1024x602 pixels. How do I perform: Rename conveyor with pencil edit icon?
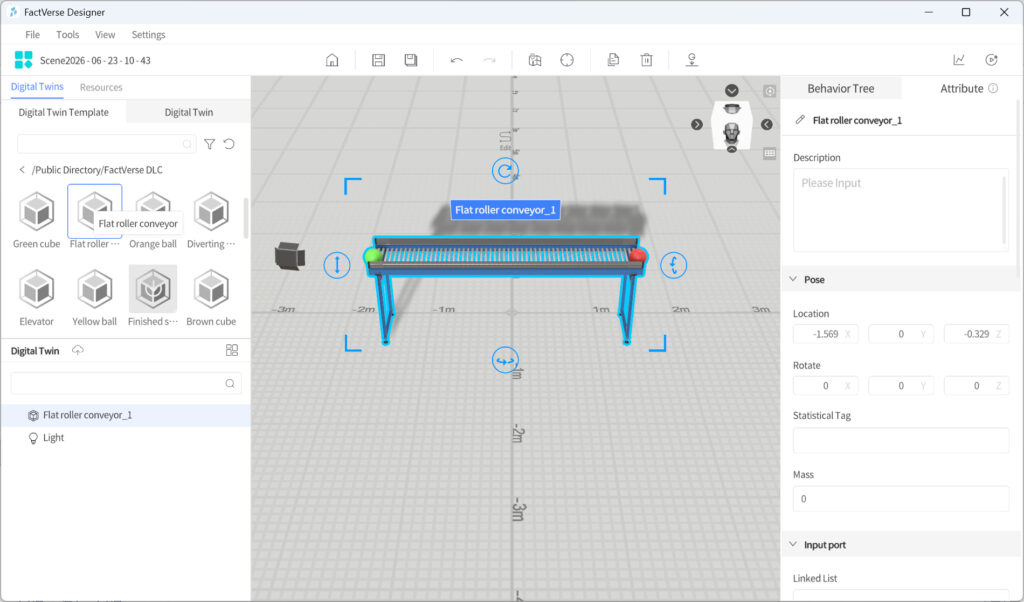click(x=800, y=120)
